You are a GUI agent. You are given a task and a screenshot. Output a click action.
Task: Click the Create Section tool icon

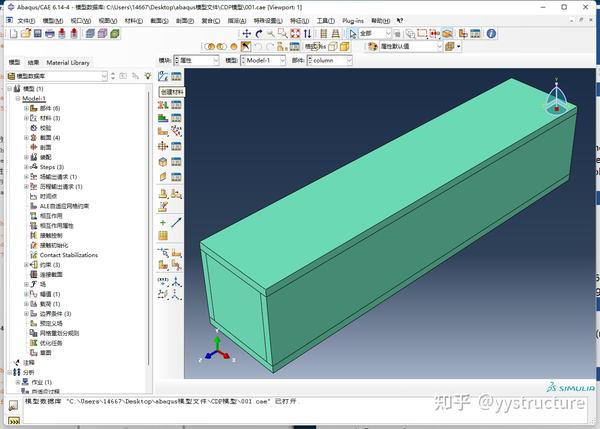(x=163, y=104)
